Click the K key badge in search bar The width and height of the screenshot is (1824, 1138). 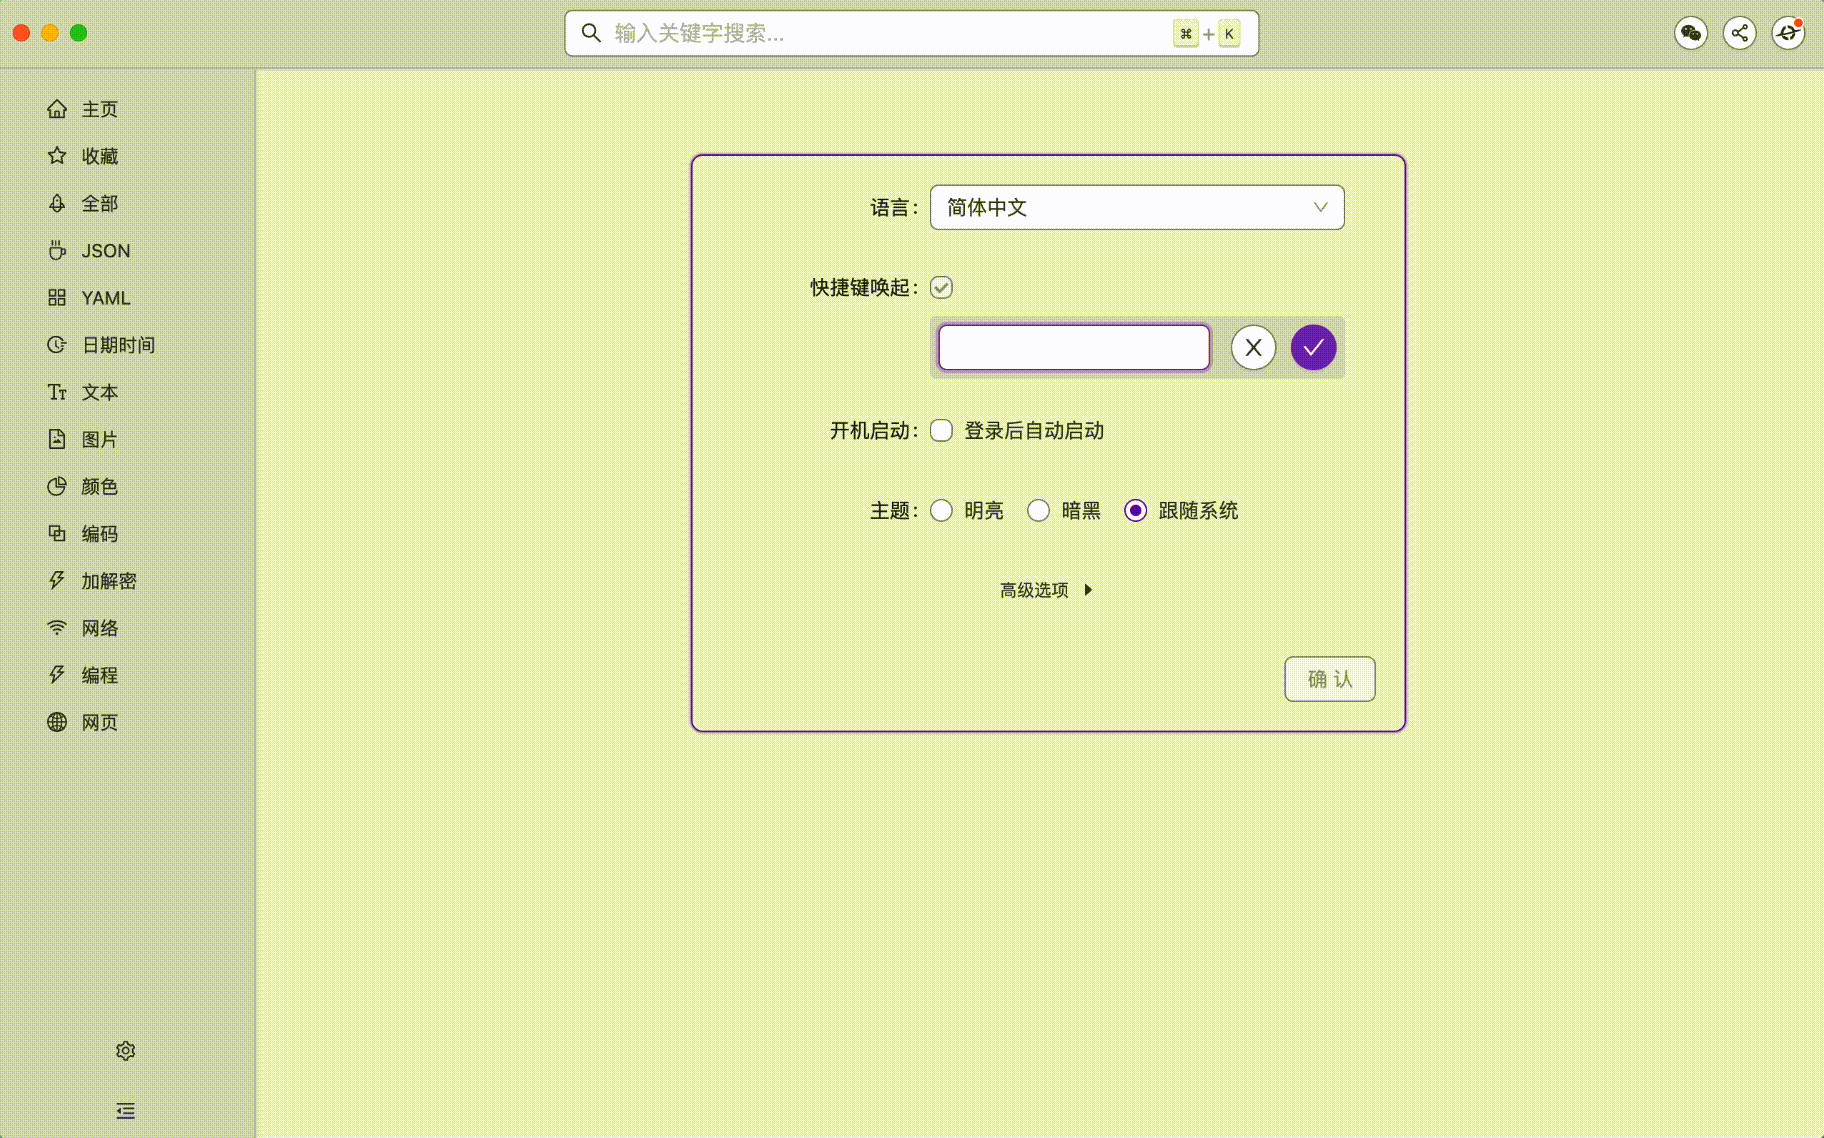tap(1229, 34)
